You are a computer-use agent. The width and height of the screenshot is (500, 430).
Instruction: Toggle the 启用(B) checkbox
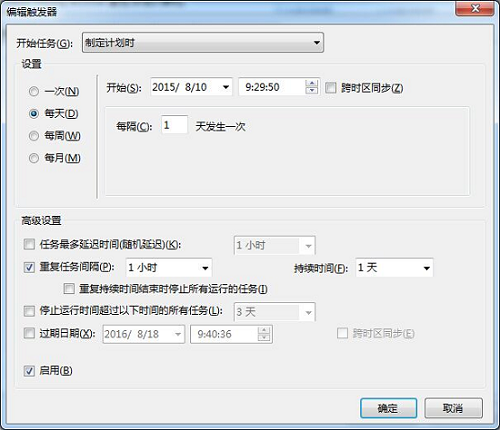tap(29, 371)
